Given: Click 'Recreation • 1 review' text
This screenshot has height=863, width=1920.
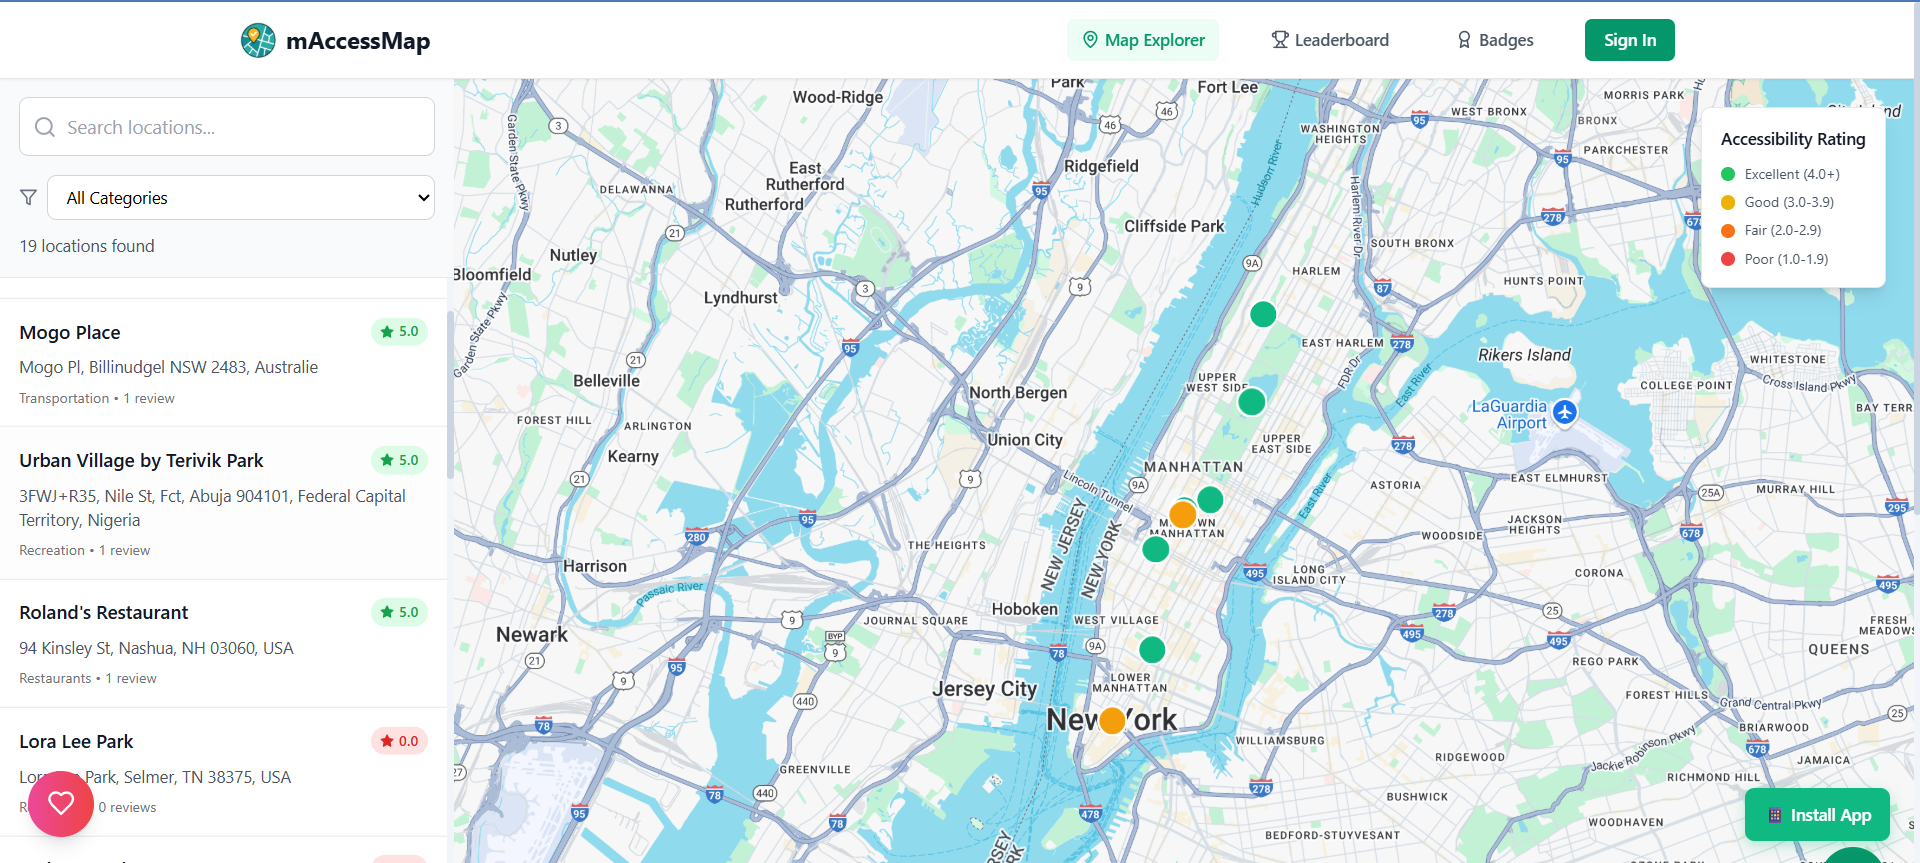Looking at the screenshot, I should pos(84,550).
